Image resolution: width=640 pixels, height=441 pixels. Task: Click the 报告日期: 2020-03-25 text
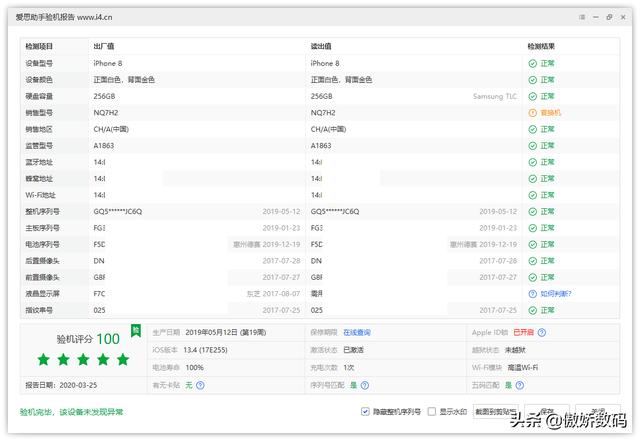point(61,385)
